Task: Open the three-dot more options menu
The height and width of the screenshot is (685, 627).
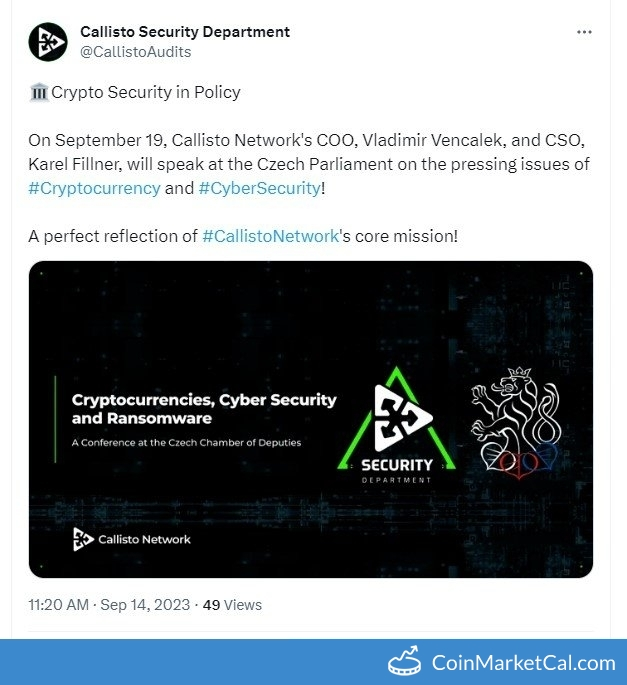Action: [x=584, y=32]
